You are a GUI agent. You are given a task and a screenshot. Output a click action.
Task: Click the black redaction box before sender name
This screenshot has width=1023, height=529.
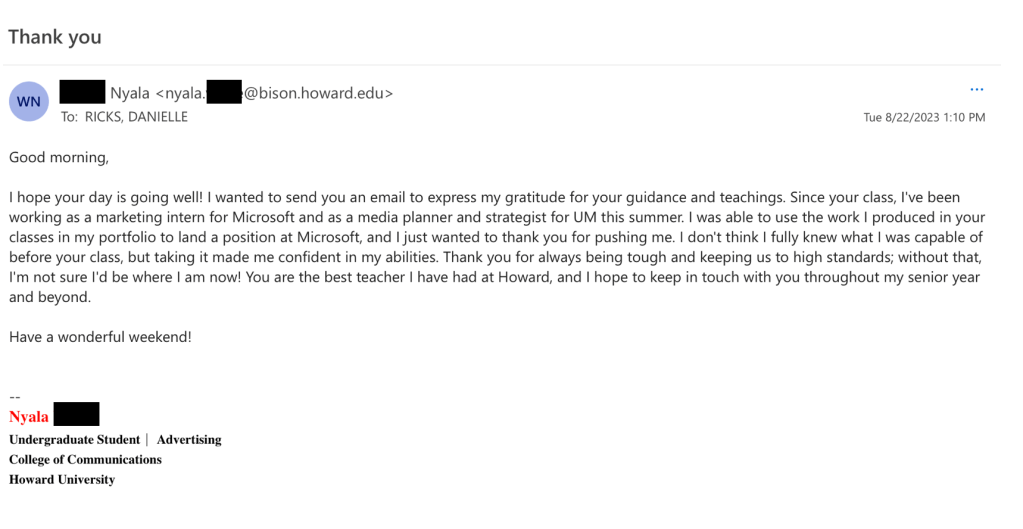(82, 92)
